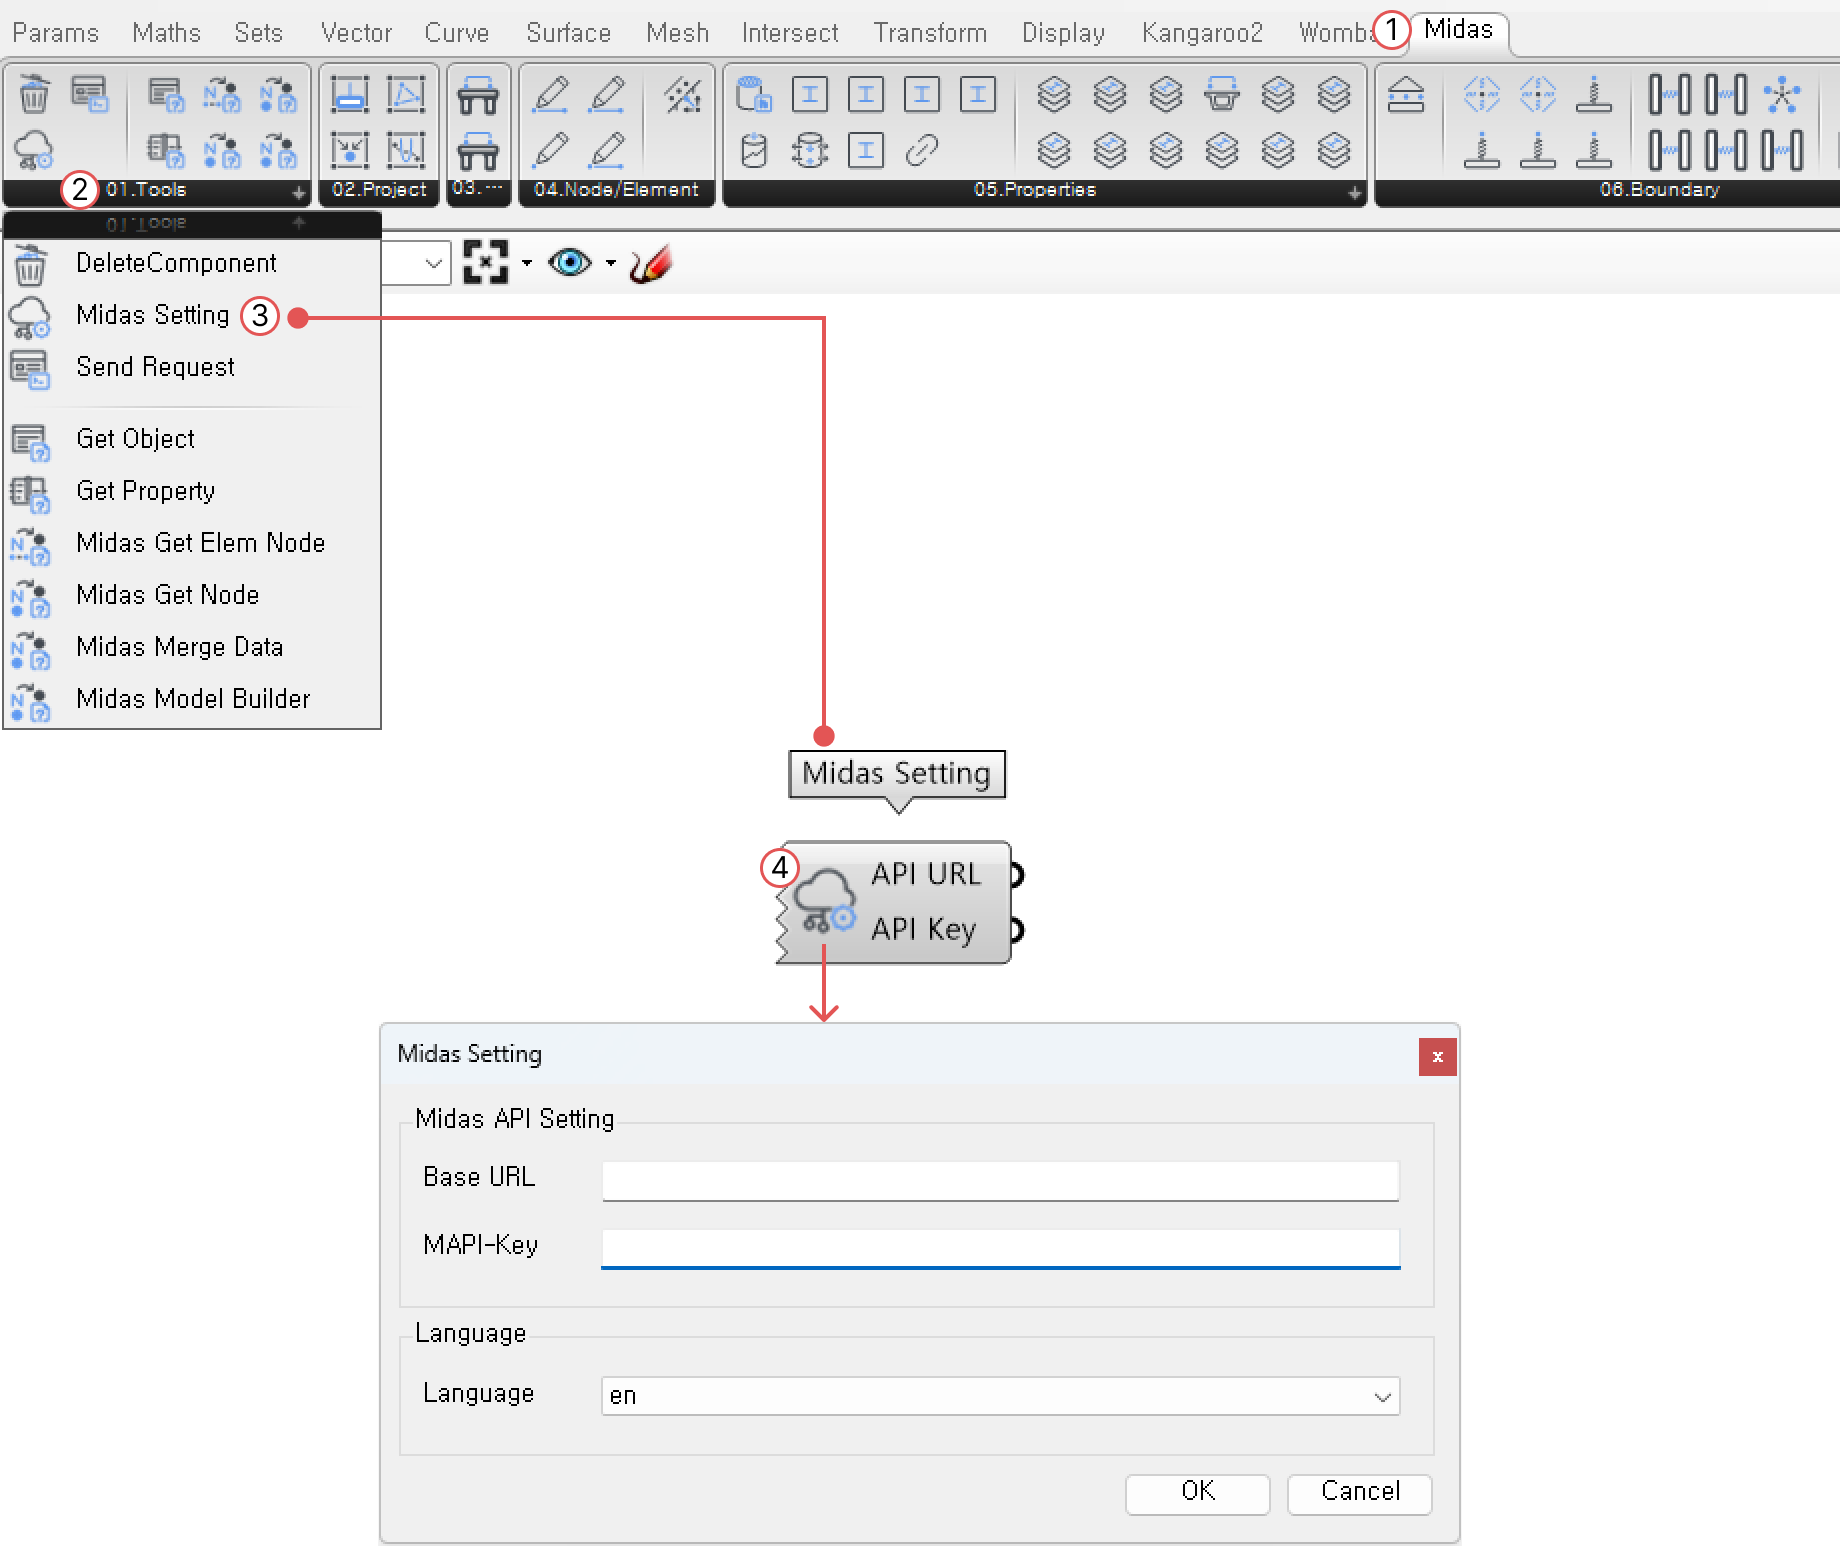Image resolution: width=1840 pixels, height=1546 pixels.
Task: Open the canvas toolbar combo box
Action: click(x=416, y=263)
